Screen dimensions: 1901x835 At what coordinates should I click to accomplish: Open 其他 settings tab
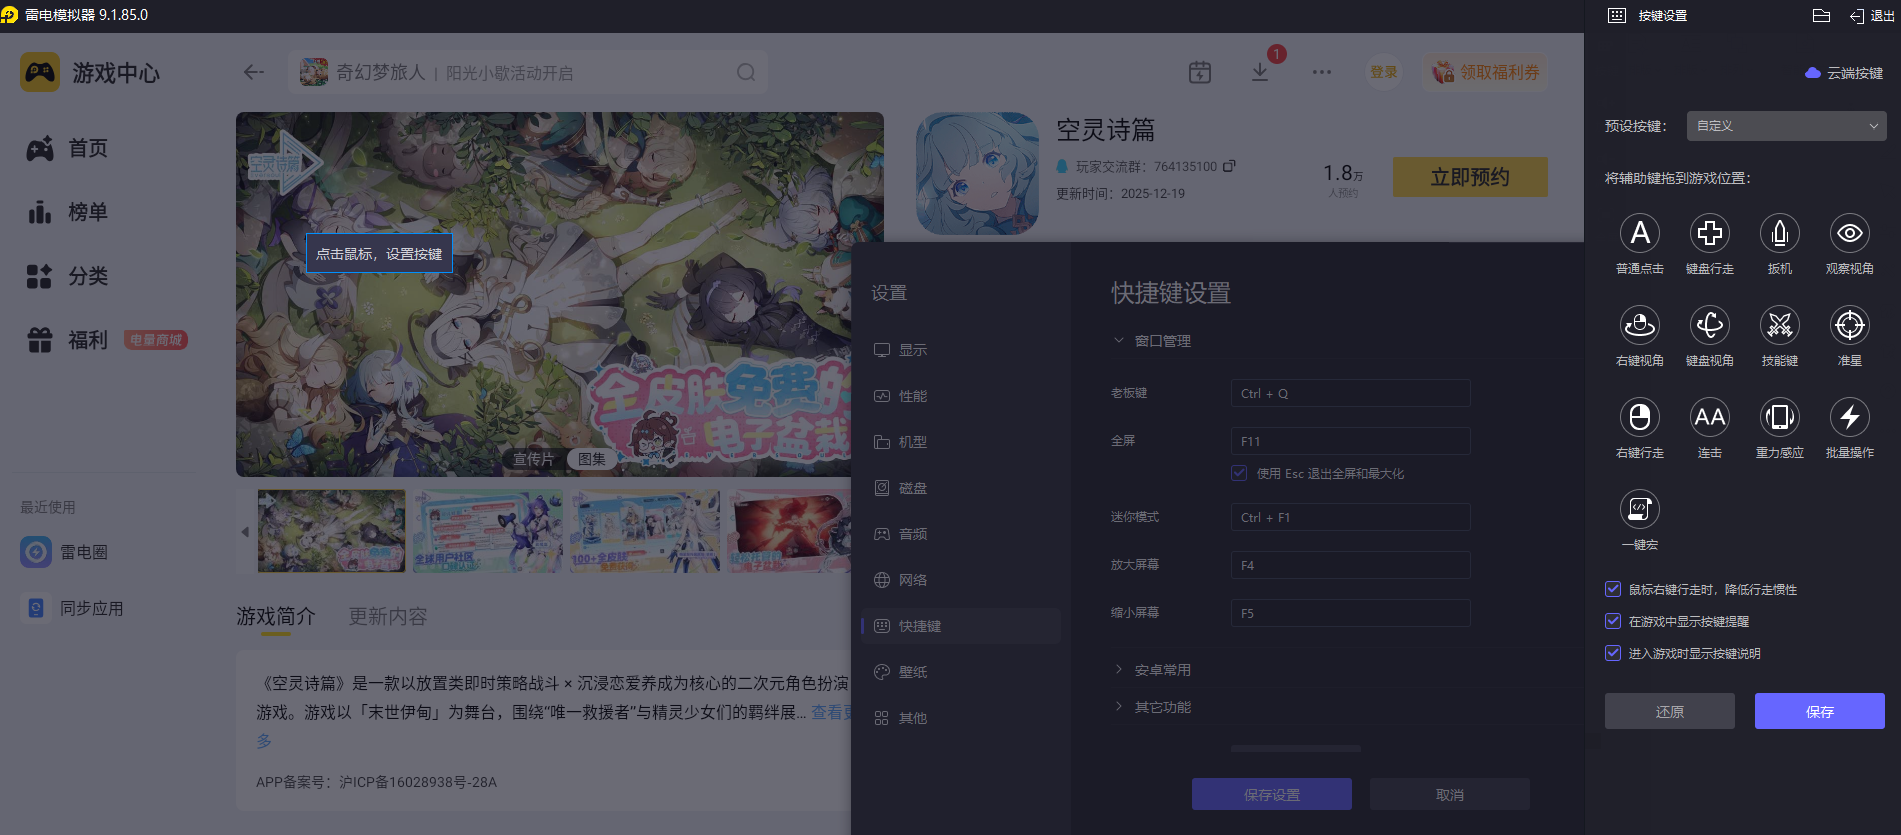click(x=961, y=718)
